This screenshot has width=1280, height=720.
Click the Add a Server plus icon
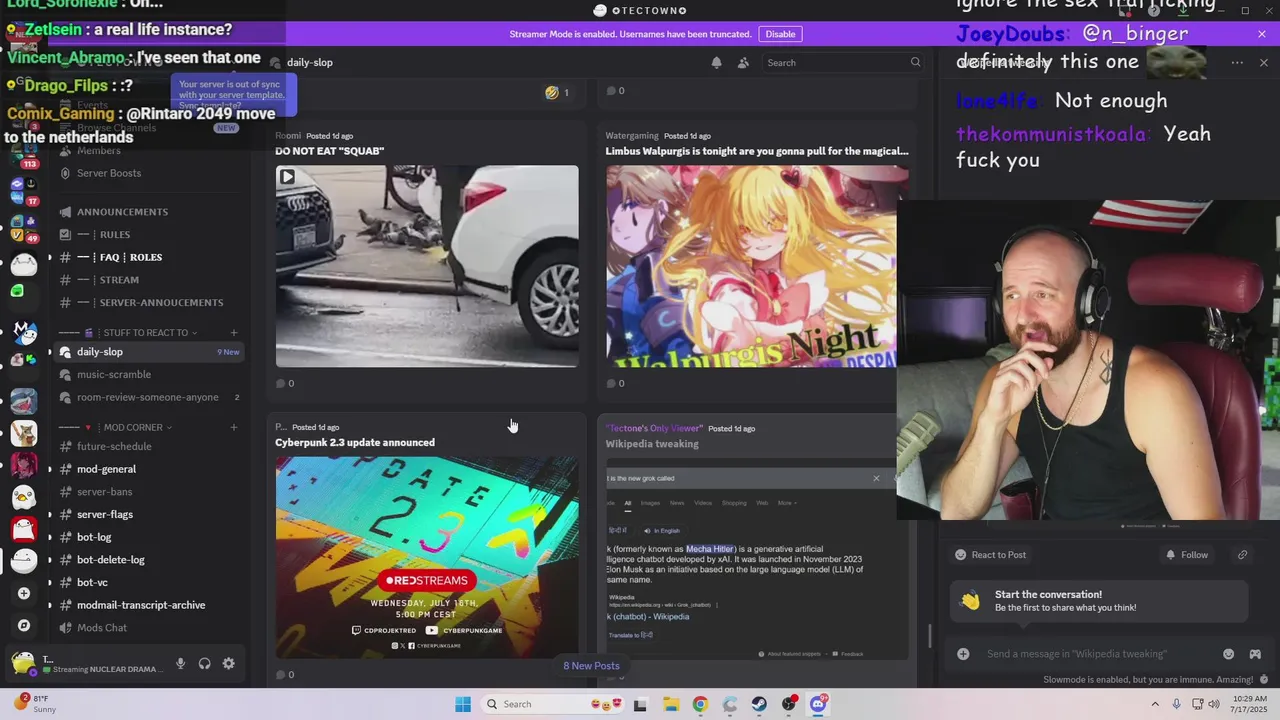(x=24, y=593)
